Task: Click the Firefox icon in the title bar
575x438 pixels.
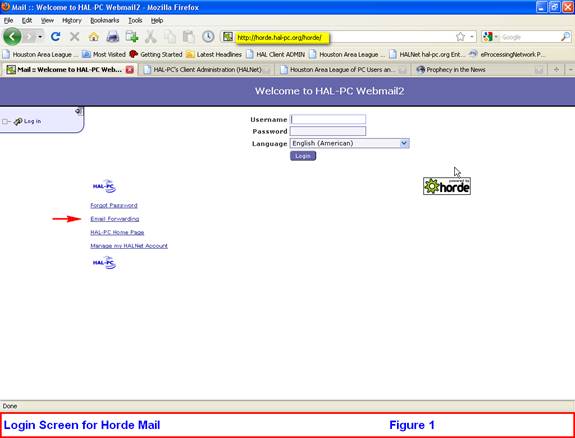Action: 6,7
